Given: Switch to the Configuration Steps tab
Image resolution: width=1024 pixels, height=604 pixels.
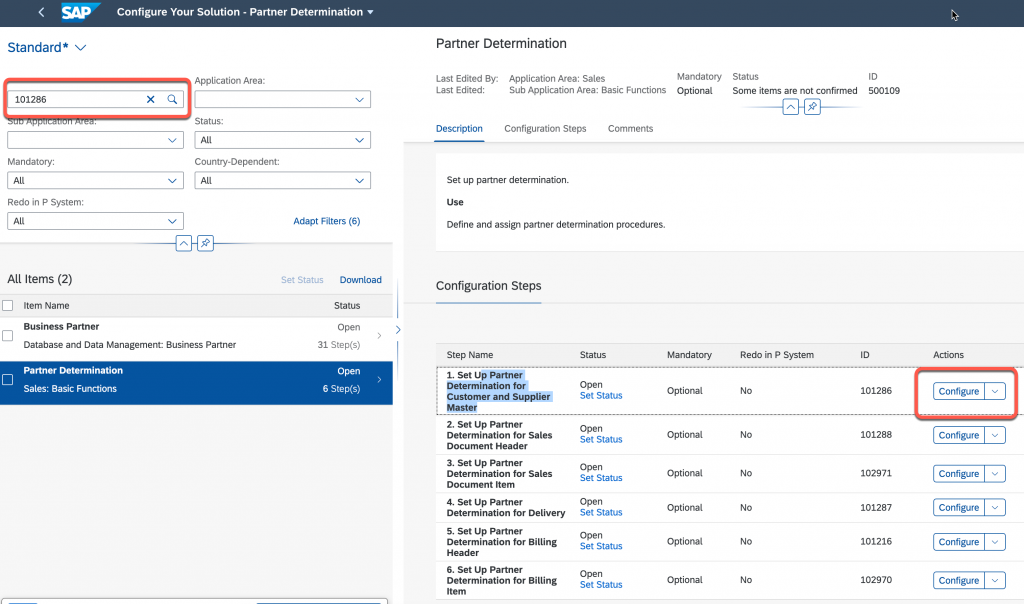Looking at the screenshot, I should coord(545,129).
